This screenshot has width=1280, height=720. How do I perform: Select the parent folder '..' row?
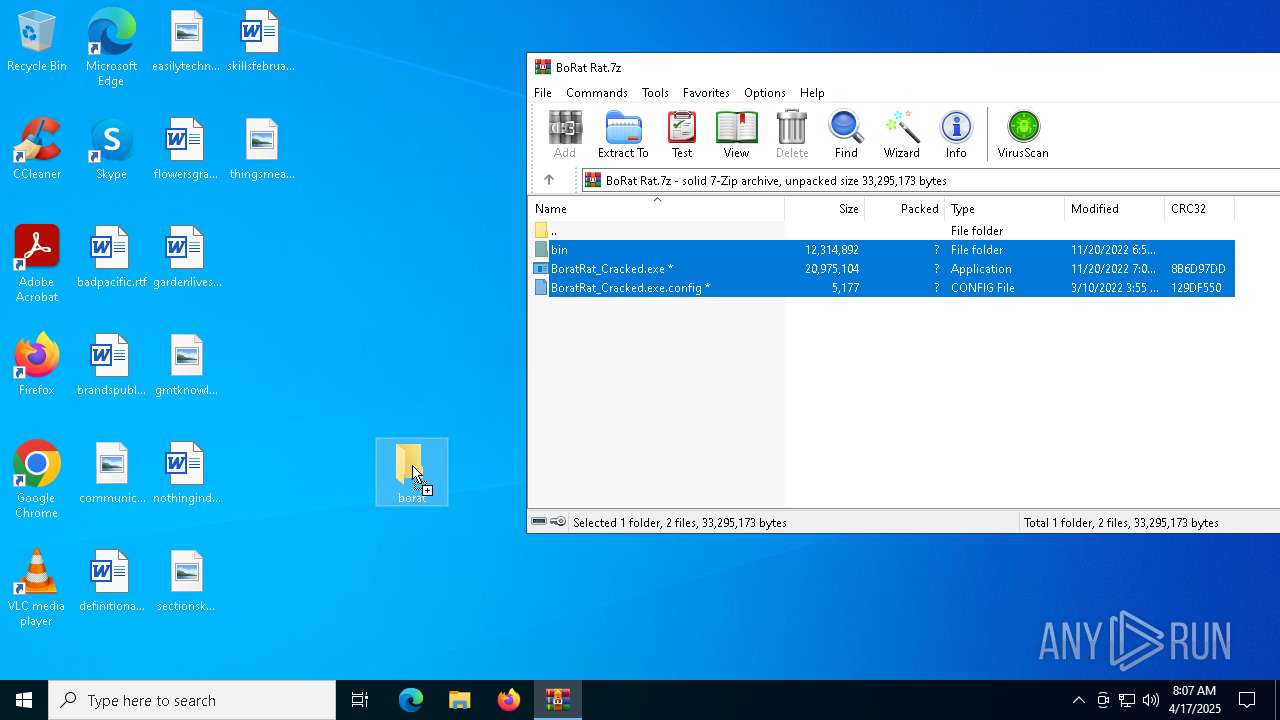(x=882, y=231)
